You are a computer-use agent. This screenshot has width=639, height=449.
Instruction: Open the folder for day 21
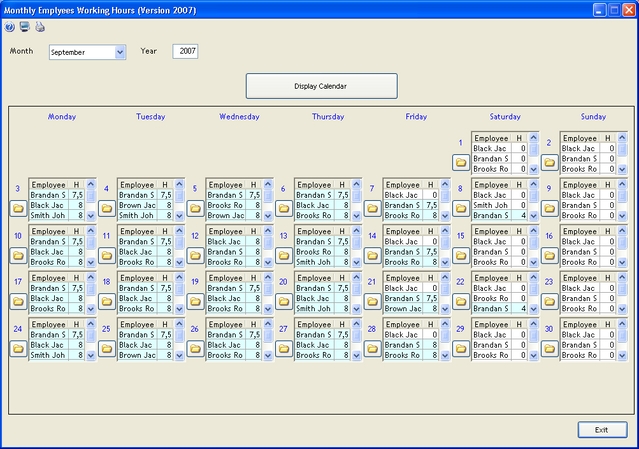tap(372, 302)
